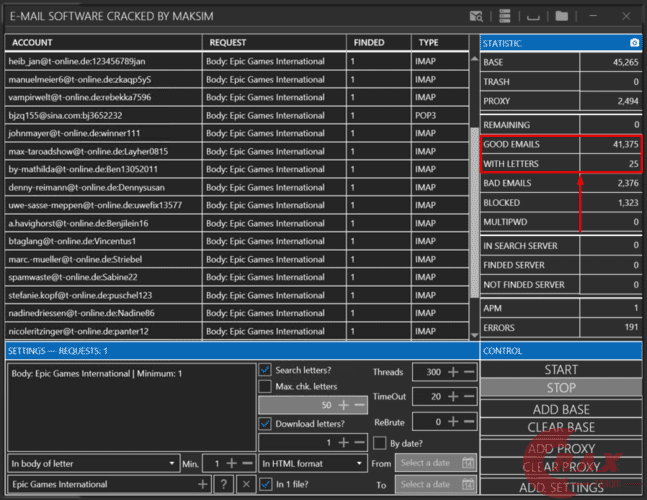Add request with plus next to Epic Games International
This screenshot has width=647, height=500.
pyautogui.click(x=203, y=484)
